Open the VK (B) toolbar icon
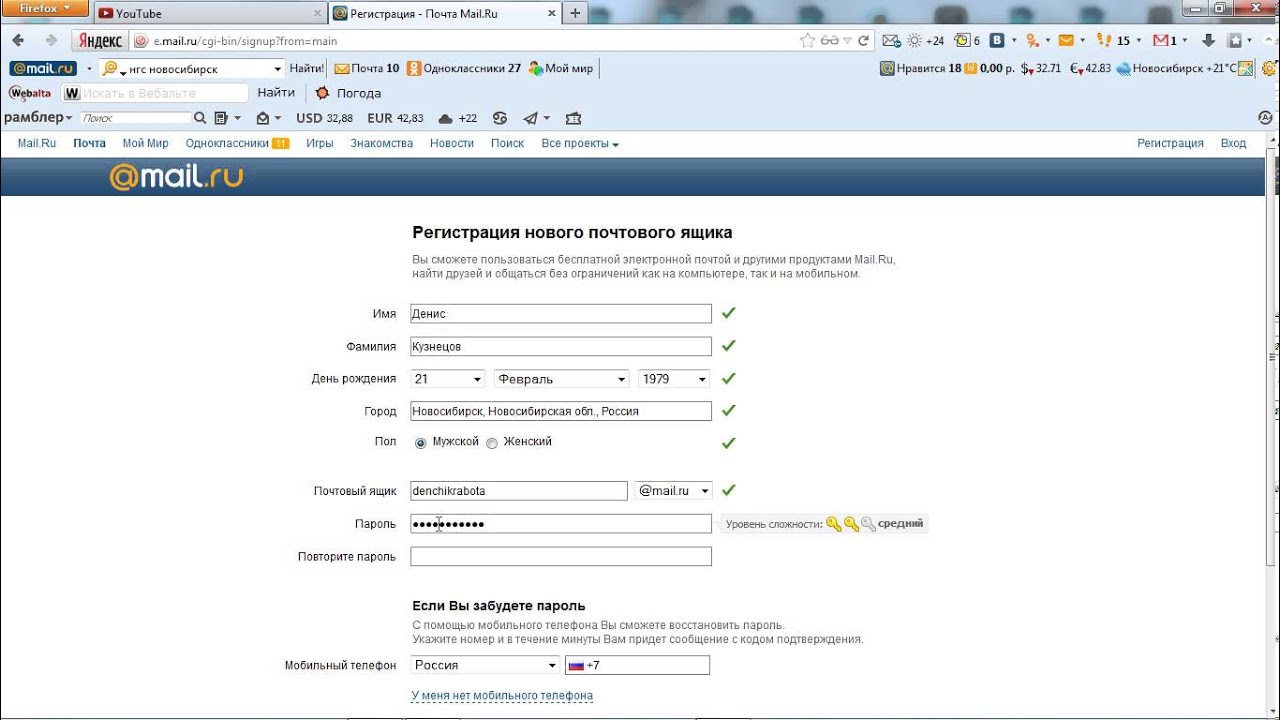The height and width of the screenshot is (720, 1280). [x=997, y=41]
